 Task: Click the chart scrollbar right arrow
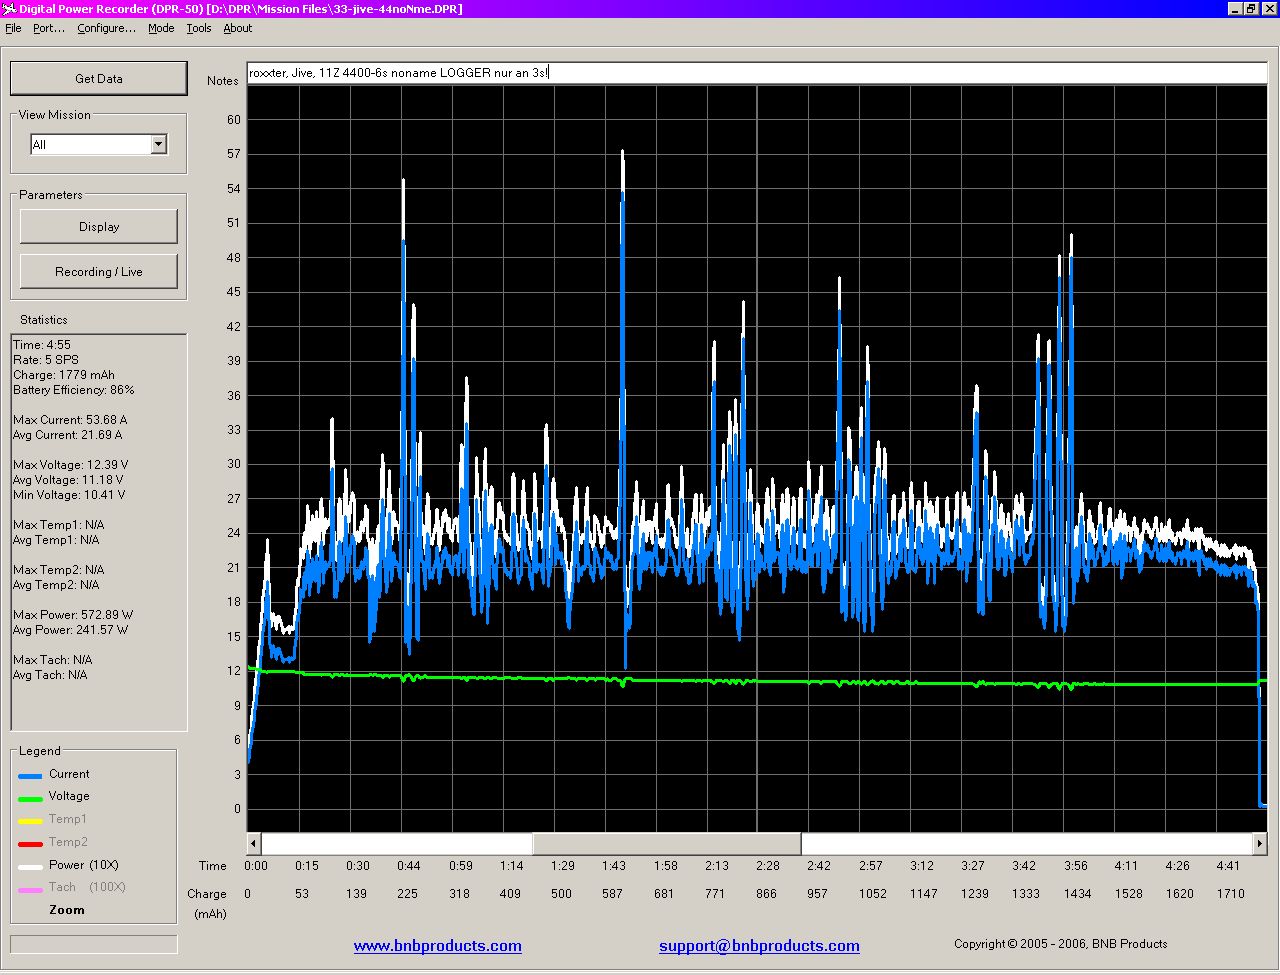pyautogui.click(x=1260, y=844)
